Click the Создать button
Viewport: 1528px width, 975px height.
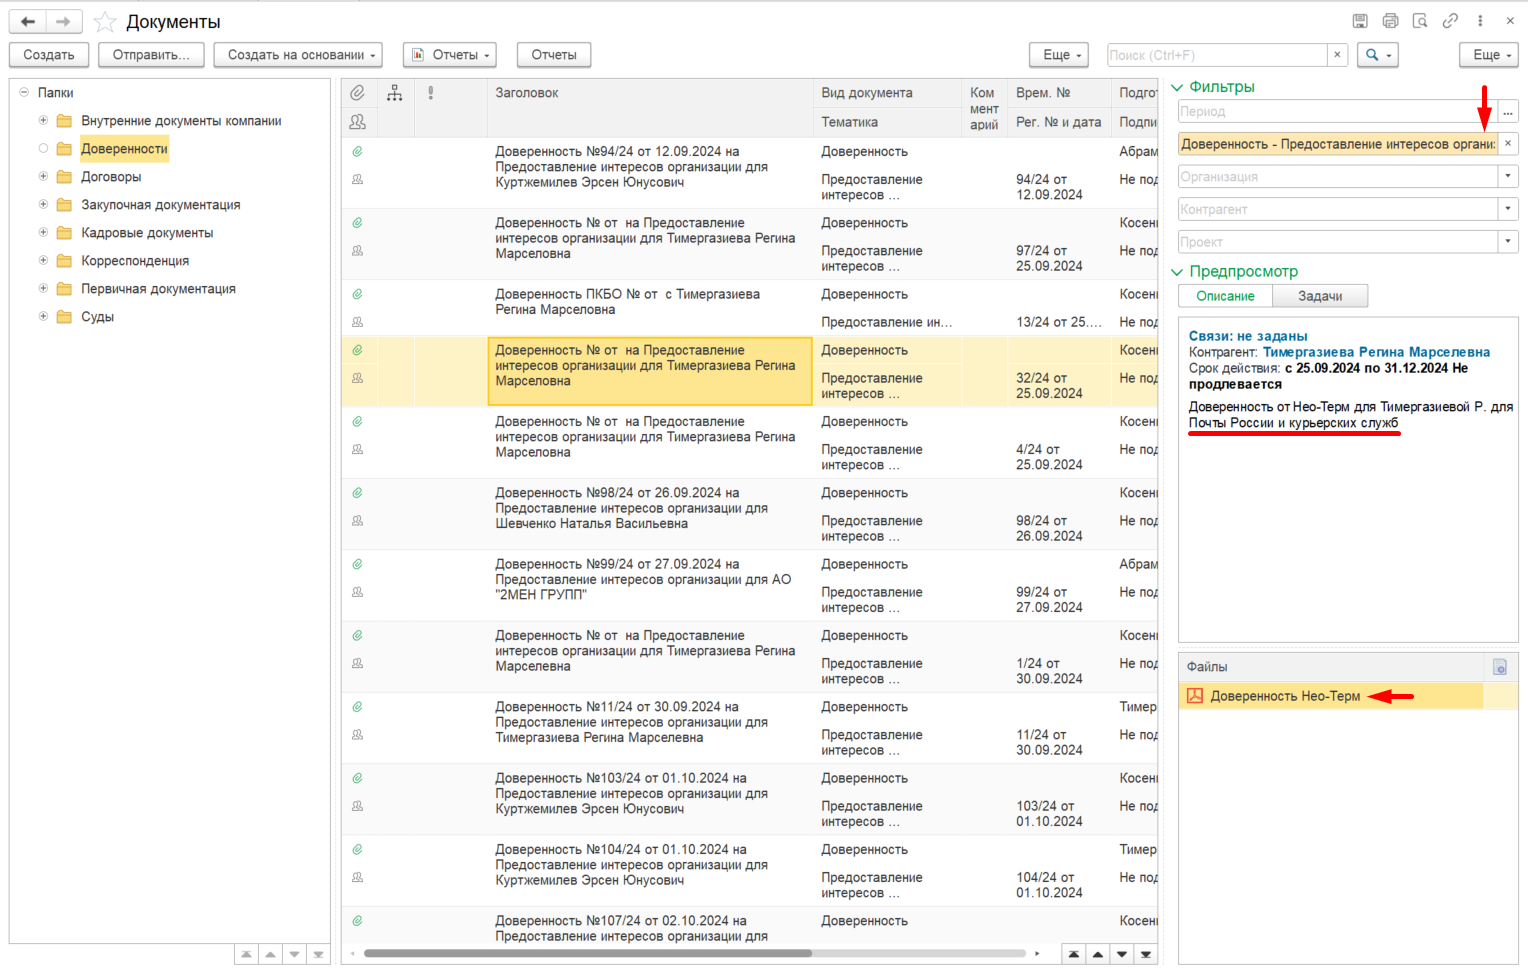click(x=49, y=55)
